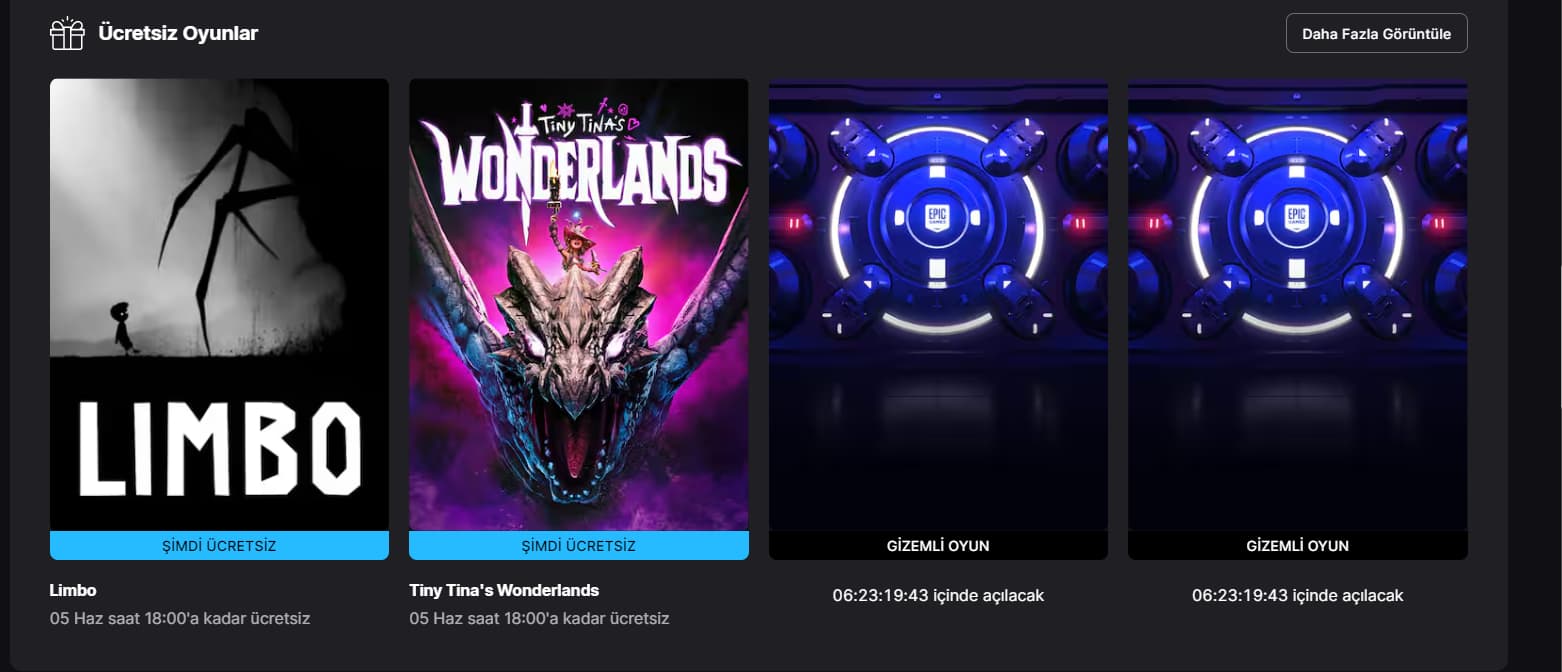Click the countdown timer under second mystery game
This screenshot has height=672, width=1562.
(x=1298, y=595)
